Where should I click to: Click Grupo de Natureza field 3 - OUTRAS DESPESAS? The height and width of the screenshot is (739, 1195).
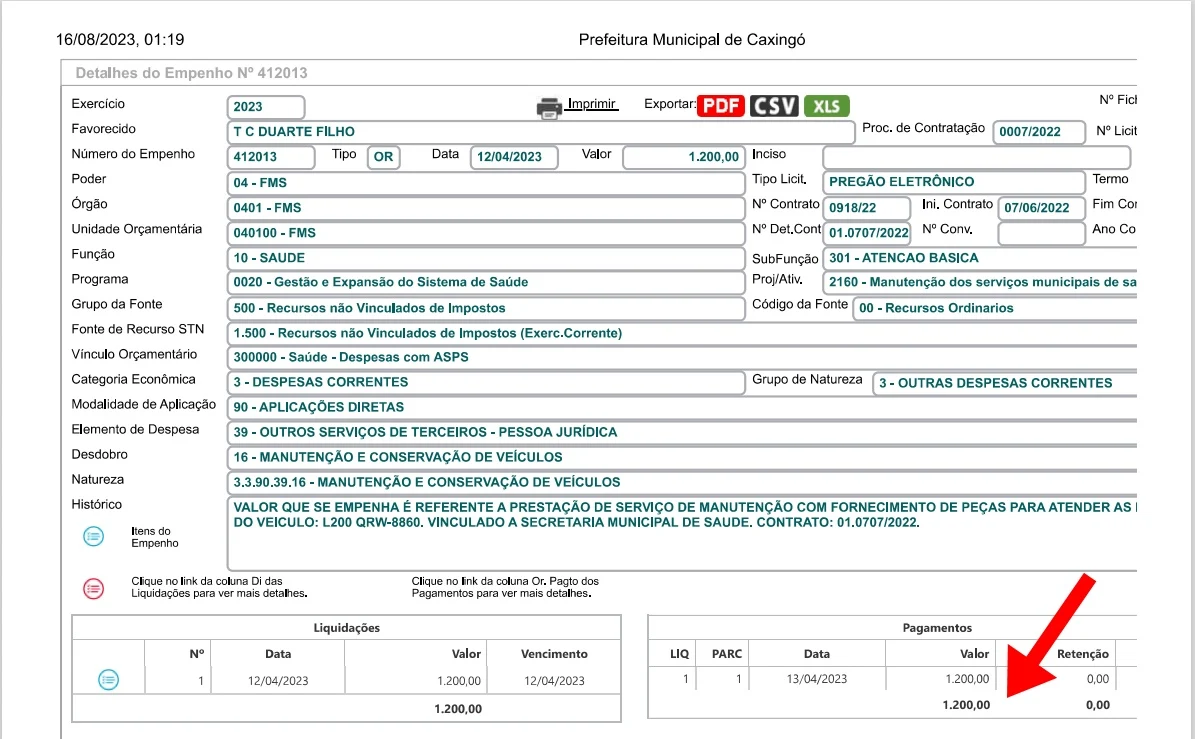click(1005, 383)
